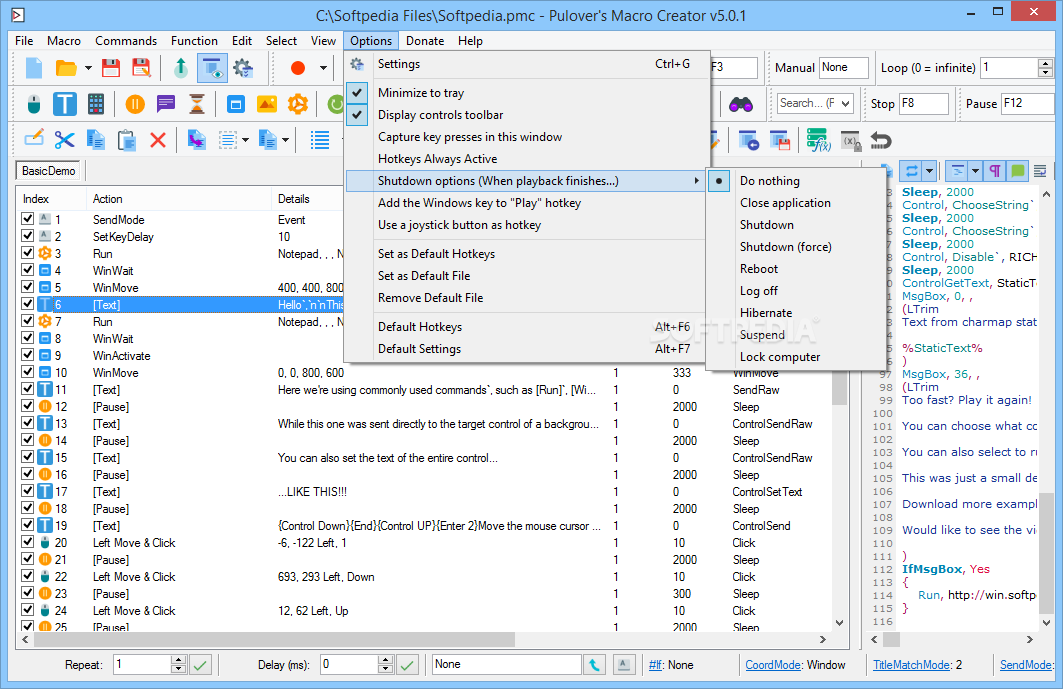Click the Manual hotkey None field
This screenshot has width=1063, height=689.
(843, 68)
